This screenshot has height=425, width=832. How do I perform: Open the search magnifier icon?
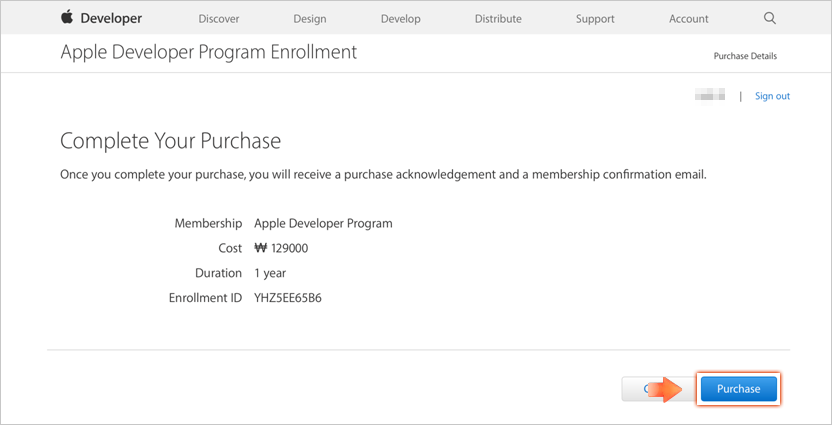770,18
